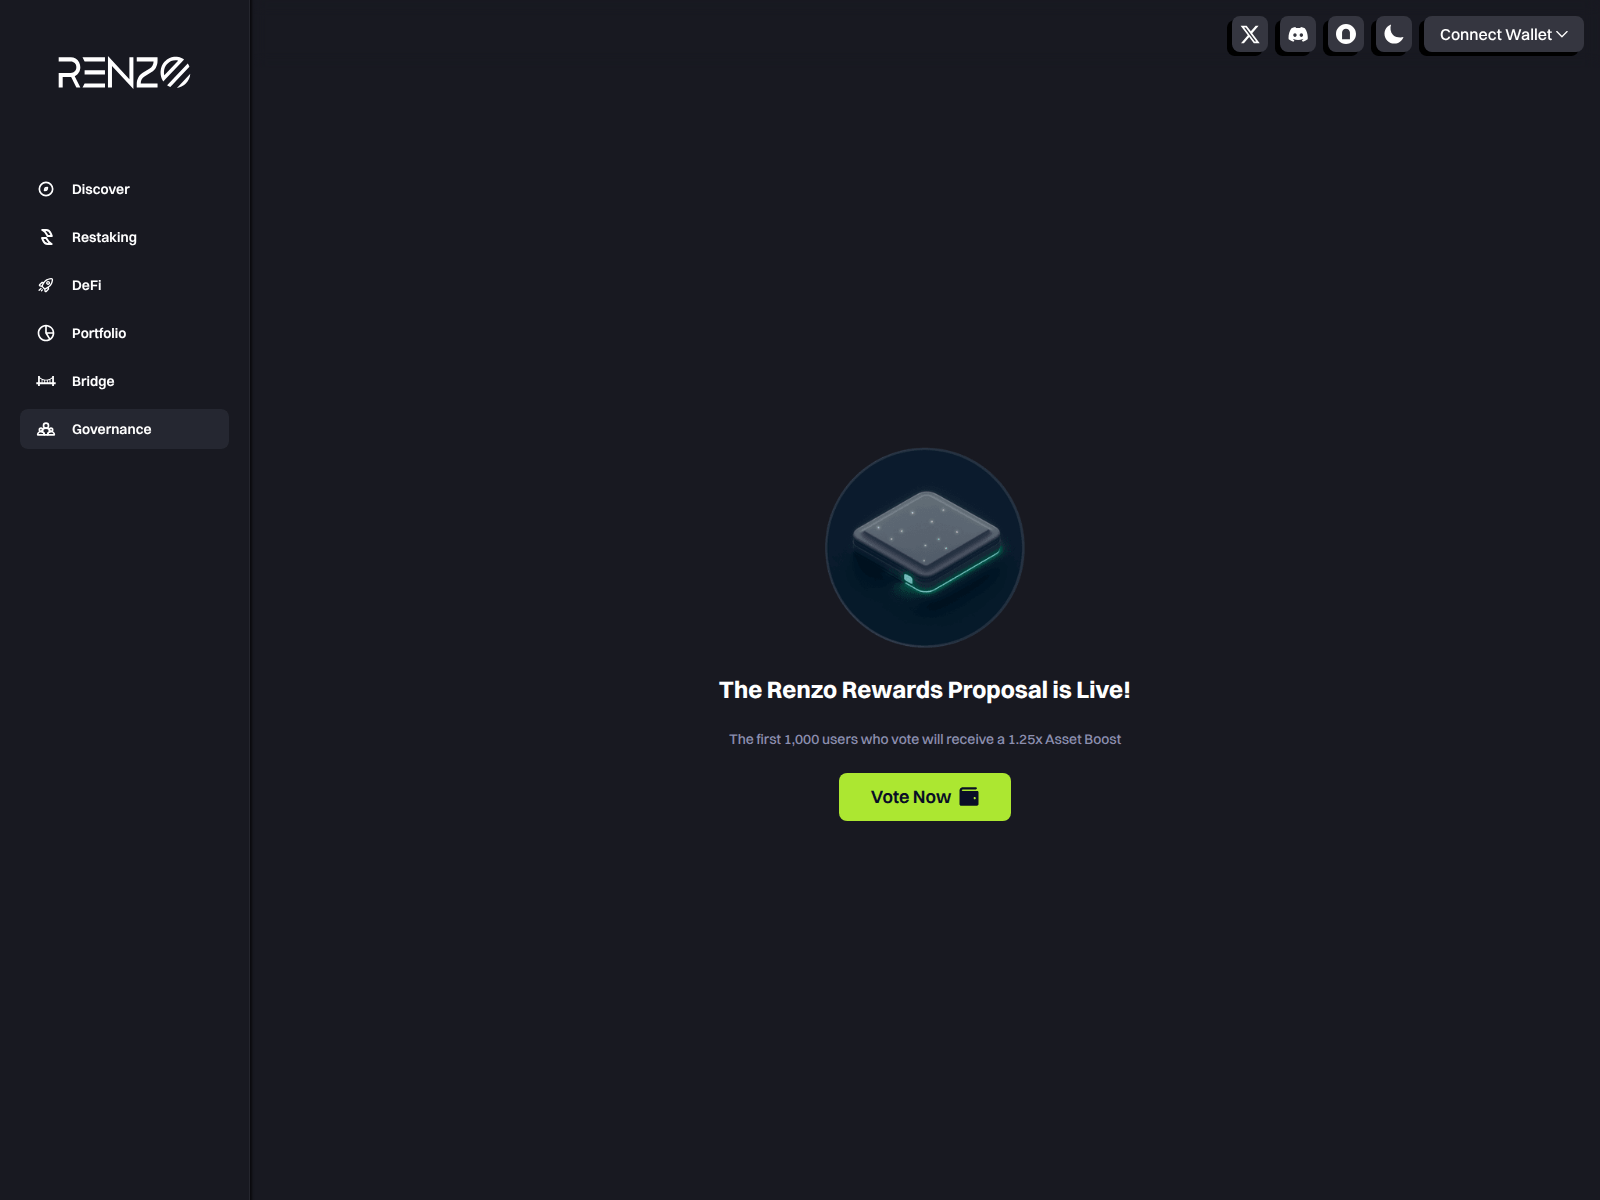Open the Restaking section

(124, 237)
